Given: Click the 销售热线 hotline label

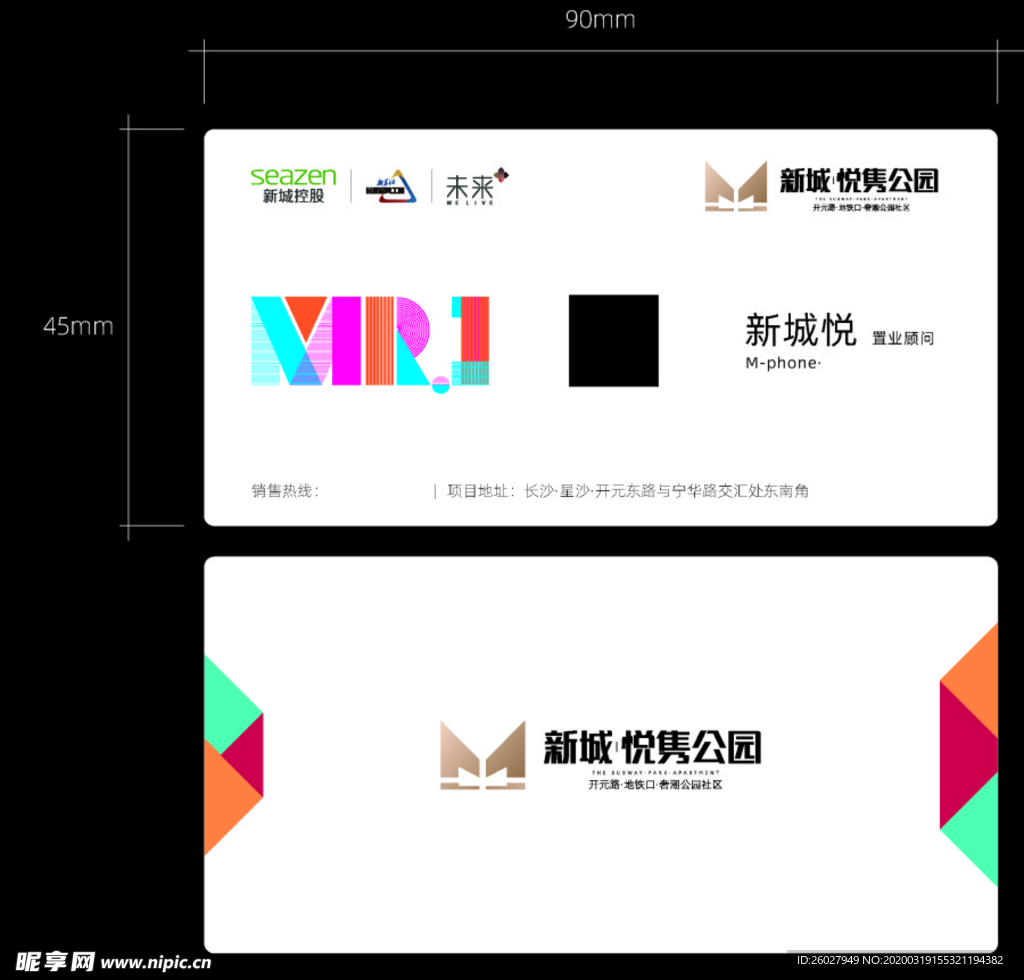Looking at the screenshot, I should (x=285, y=491).
